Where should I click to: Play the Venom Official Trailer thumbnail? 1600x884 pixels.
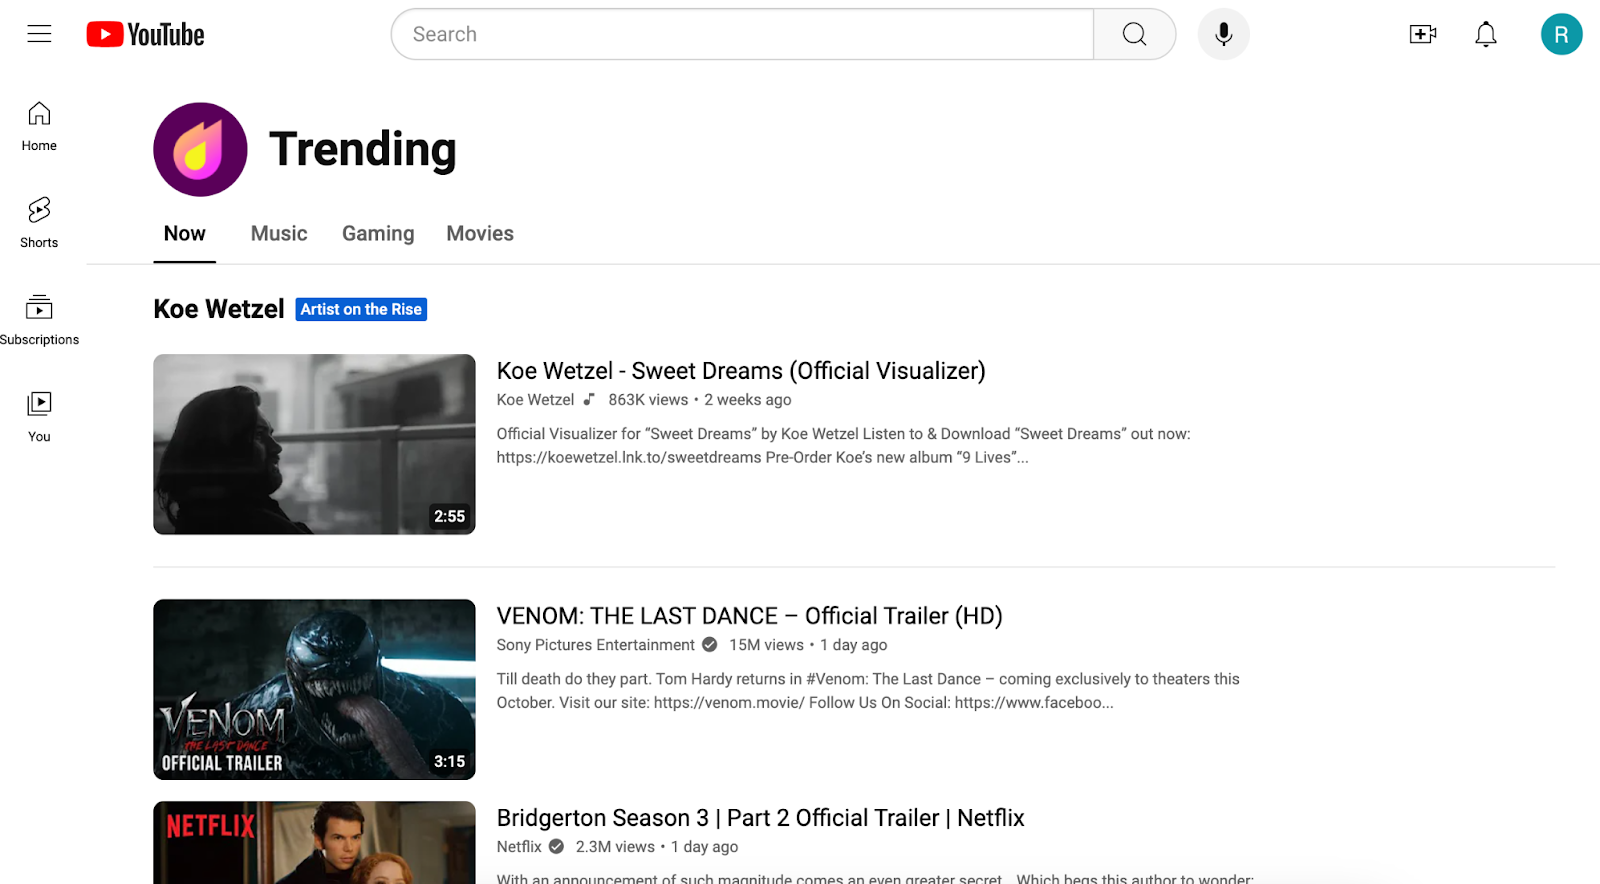pos(314,689)
